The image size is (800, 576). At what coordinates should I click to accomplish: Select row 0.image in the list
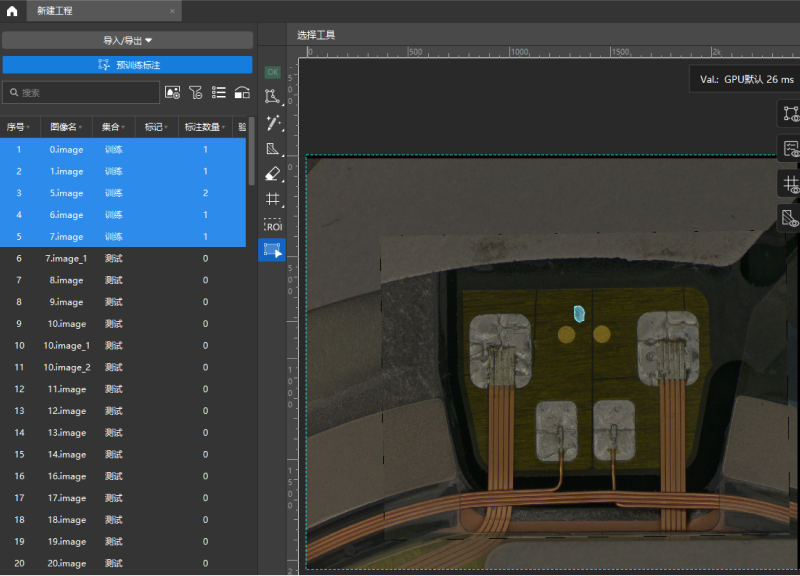[123, 149]
